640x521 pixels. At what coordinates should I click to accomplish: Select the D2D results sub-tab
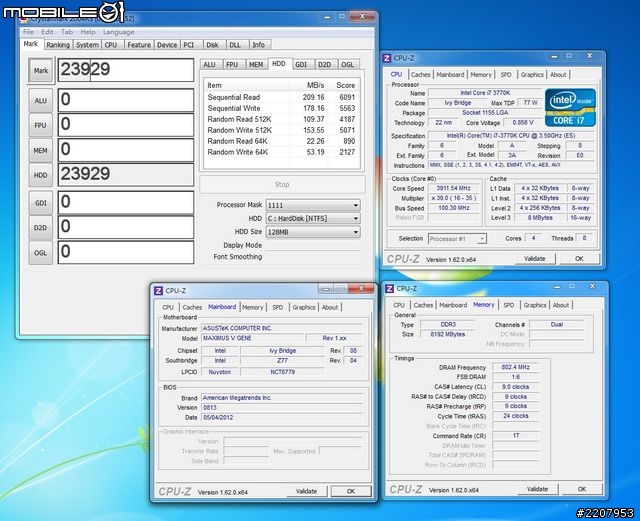(x=324, y=65)
